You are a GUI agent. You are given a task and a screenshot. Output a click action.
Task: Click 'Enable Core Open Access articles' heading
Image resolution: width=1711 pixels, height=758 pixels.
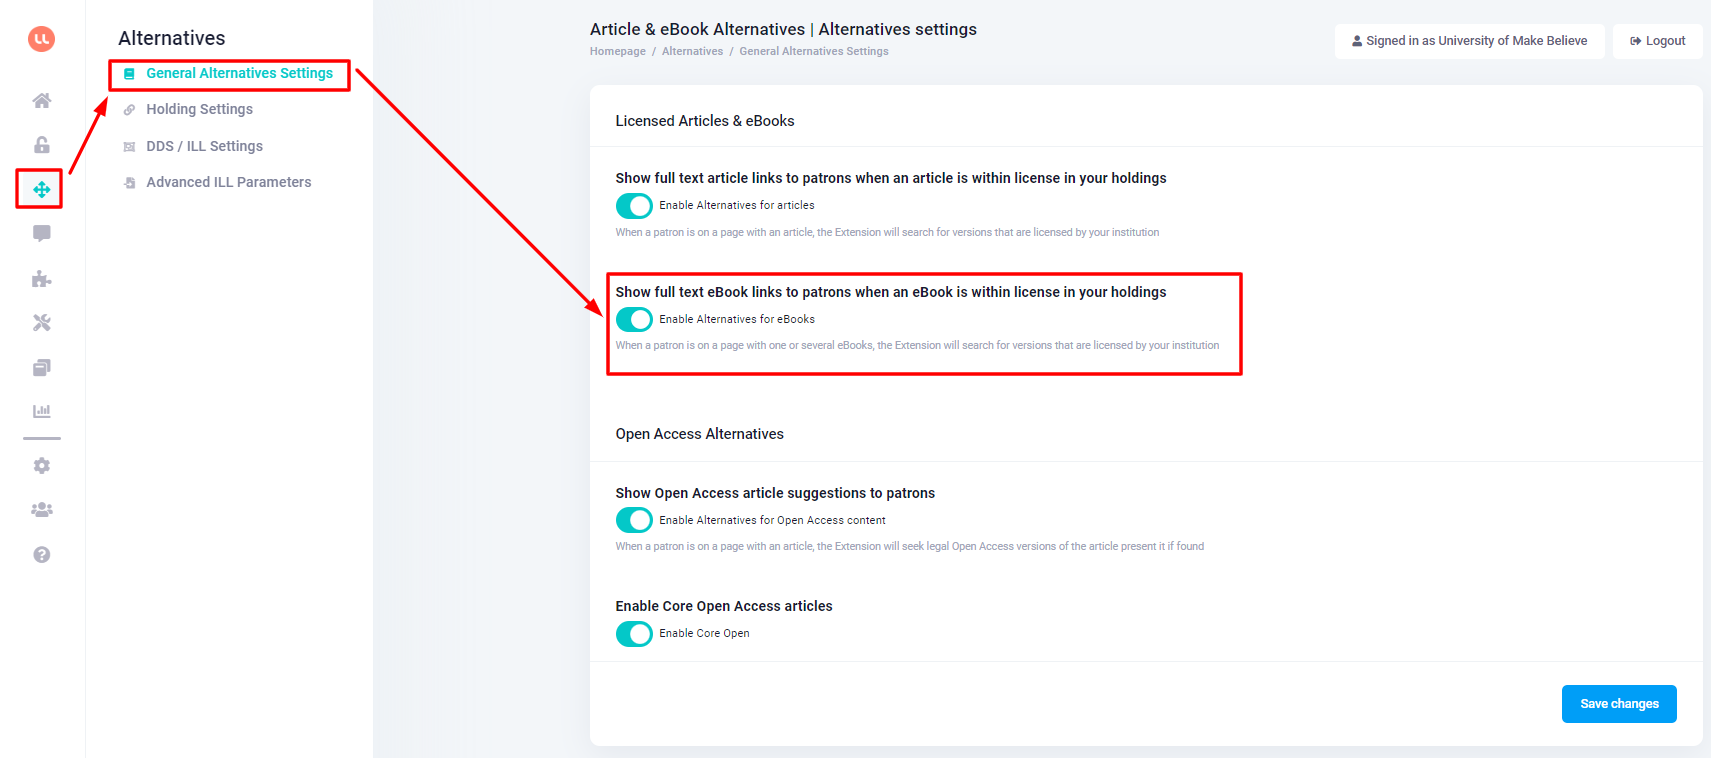click(x=724, y=606)
